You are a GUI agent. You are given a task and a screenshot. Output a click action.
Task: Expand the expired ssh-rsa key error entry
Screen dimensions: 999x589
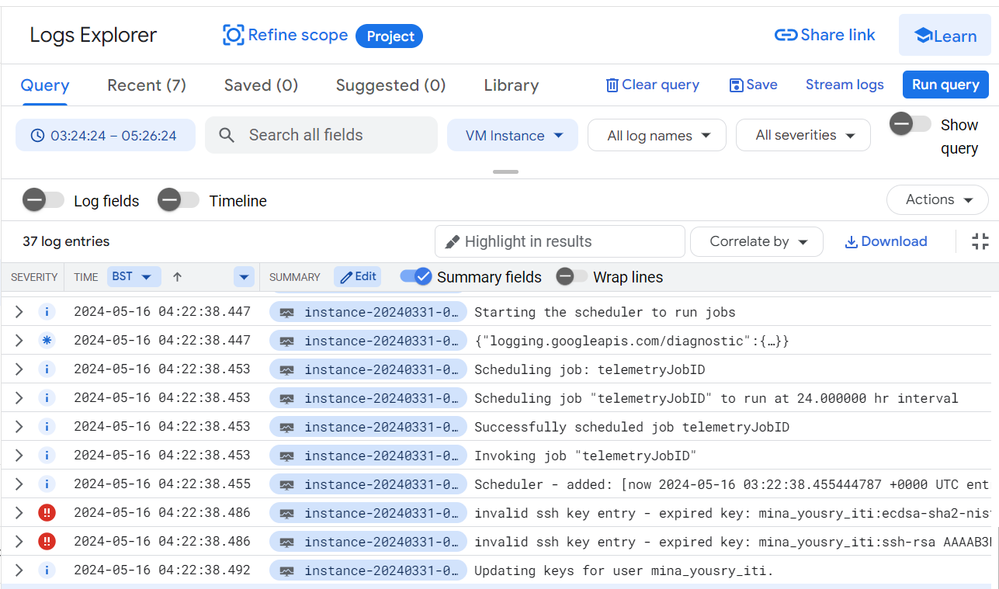(x=18, y=541)
